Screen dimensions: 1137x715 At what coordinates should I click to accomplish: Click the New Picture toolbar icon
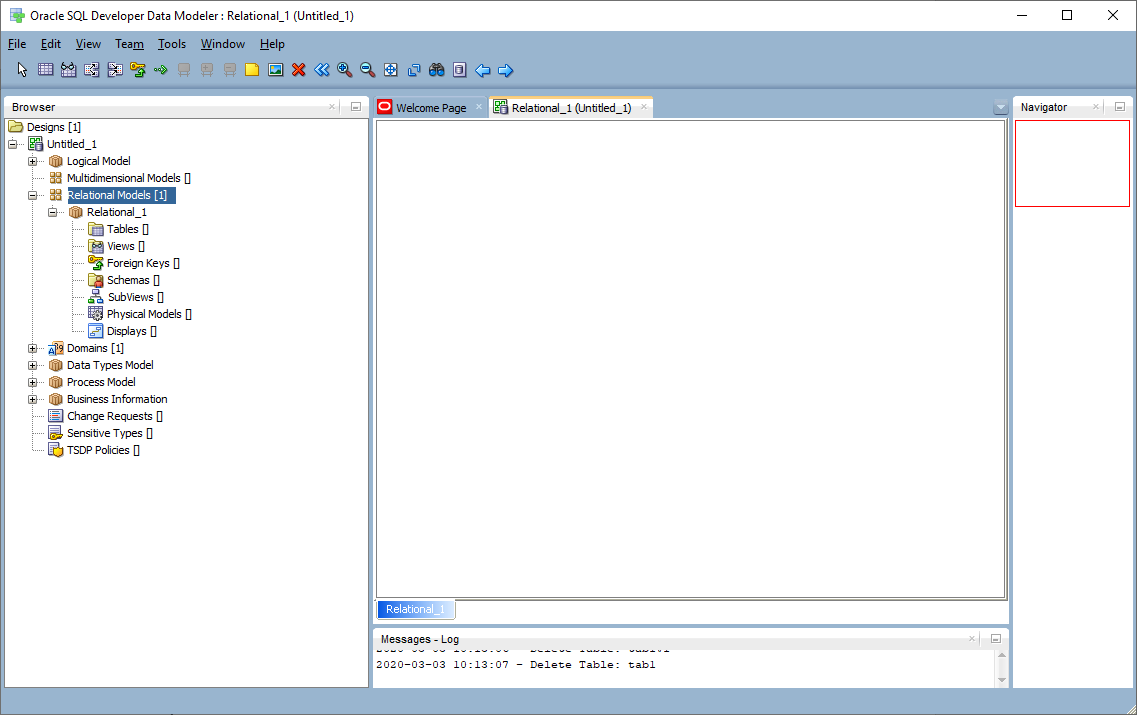coord(276,70)
